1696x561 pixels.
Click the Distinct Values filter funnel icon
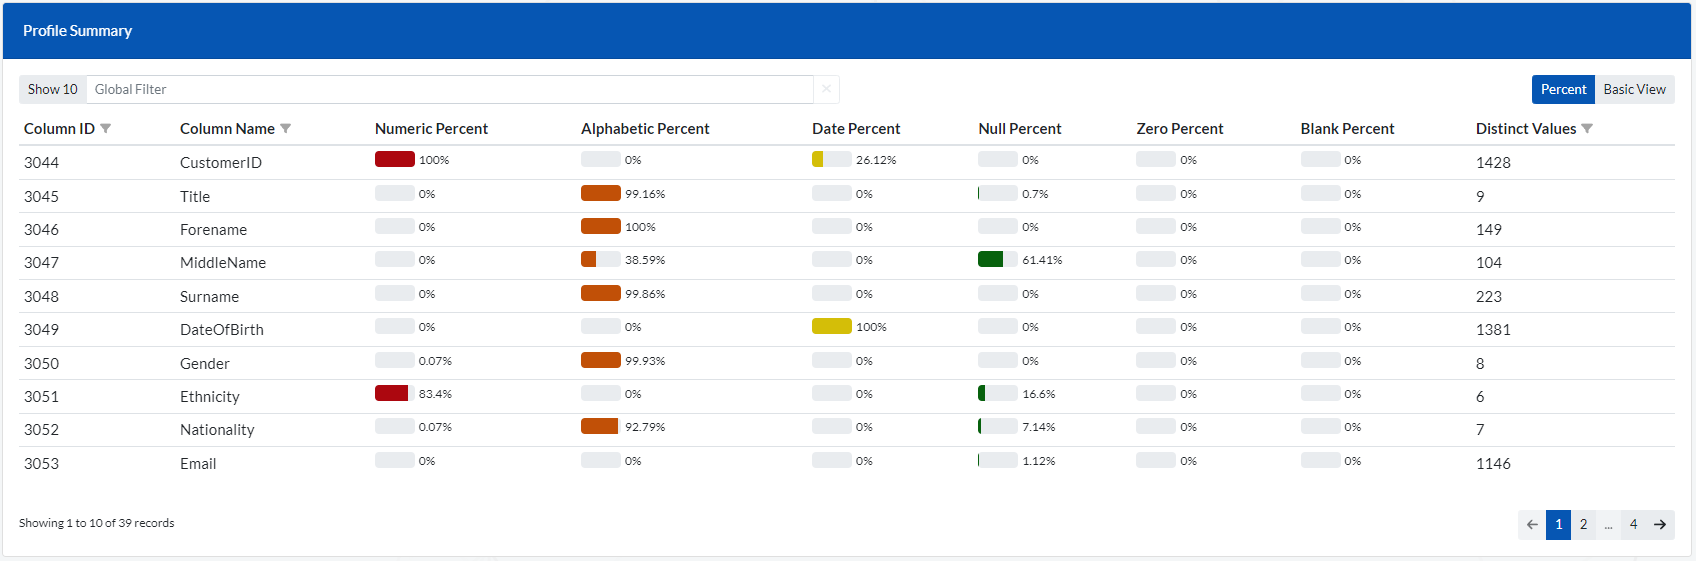coord(1587,129)
